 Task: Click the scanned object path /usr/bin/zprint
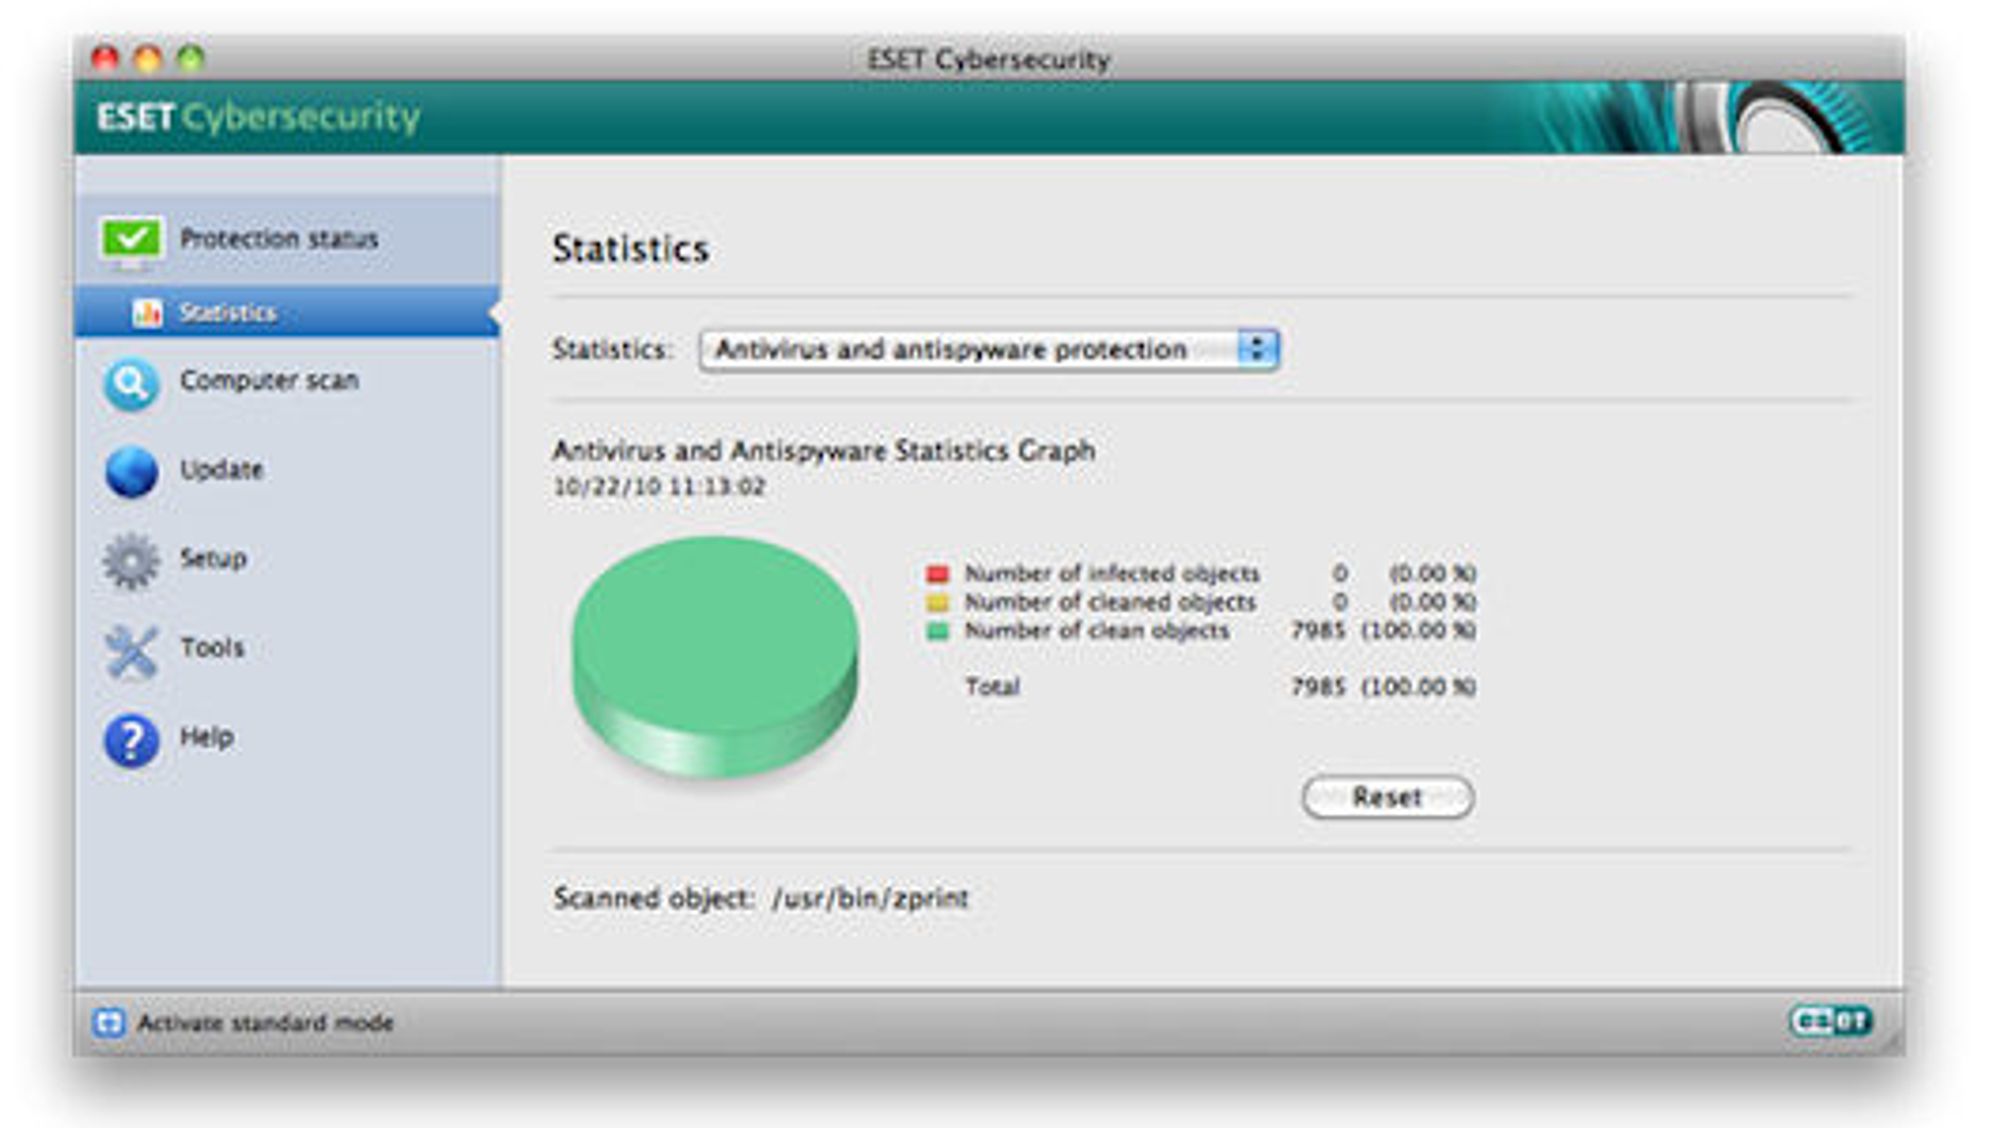tap(870, 898)
